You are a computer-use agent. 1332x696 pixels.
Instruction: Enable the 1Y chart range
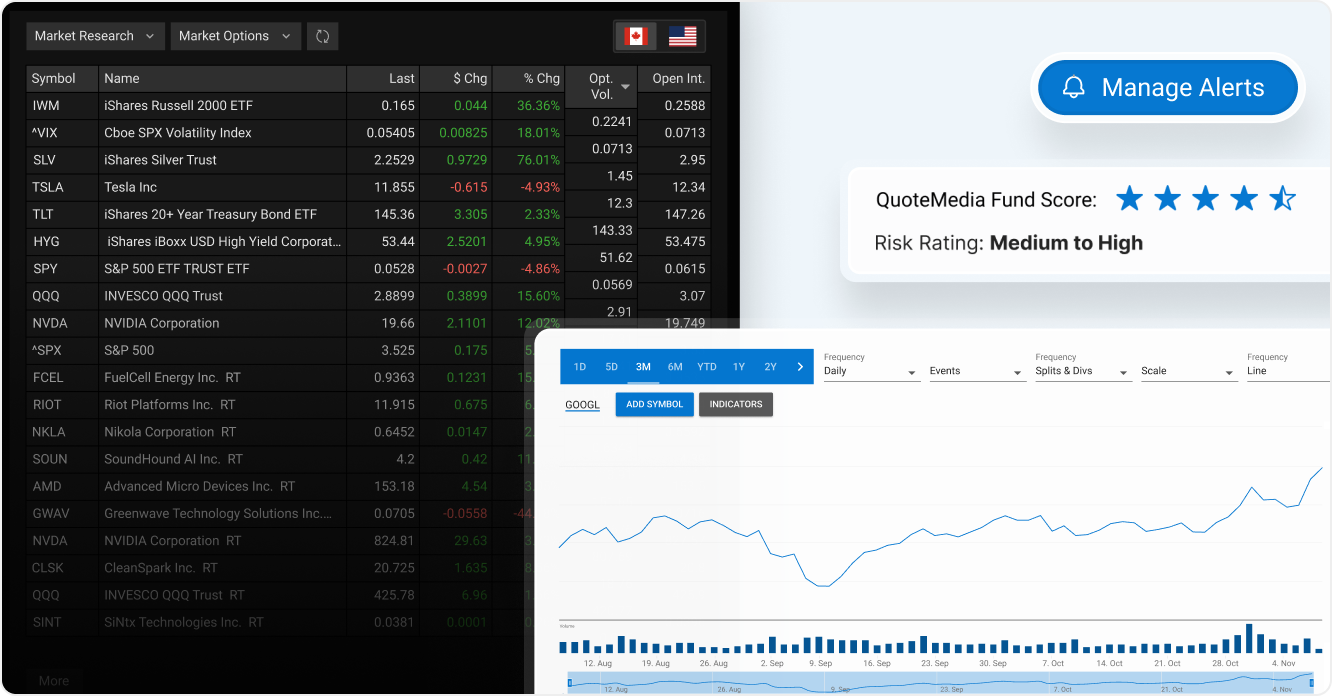point(738,367)
